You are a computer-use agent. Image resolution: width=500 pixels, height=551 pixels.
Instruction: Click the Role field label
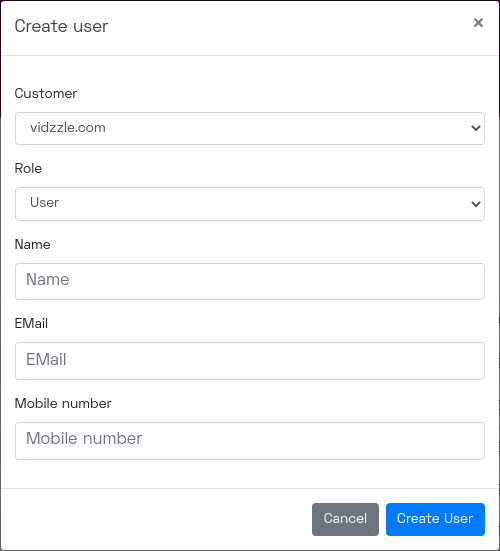pyautogui.click(x=28, y=169)
